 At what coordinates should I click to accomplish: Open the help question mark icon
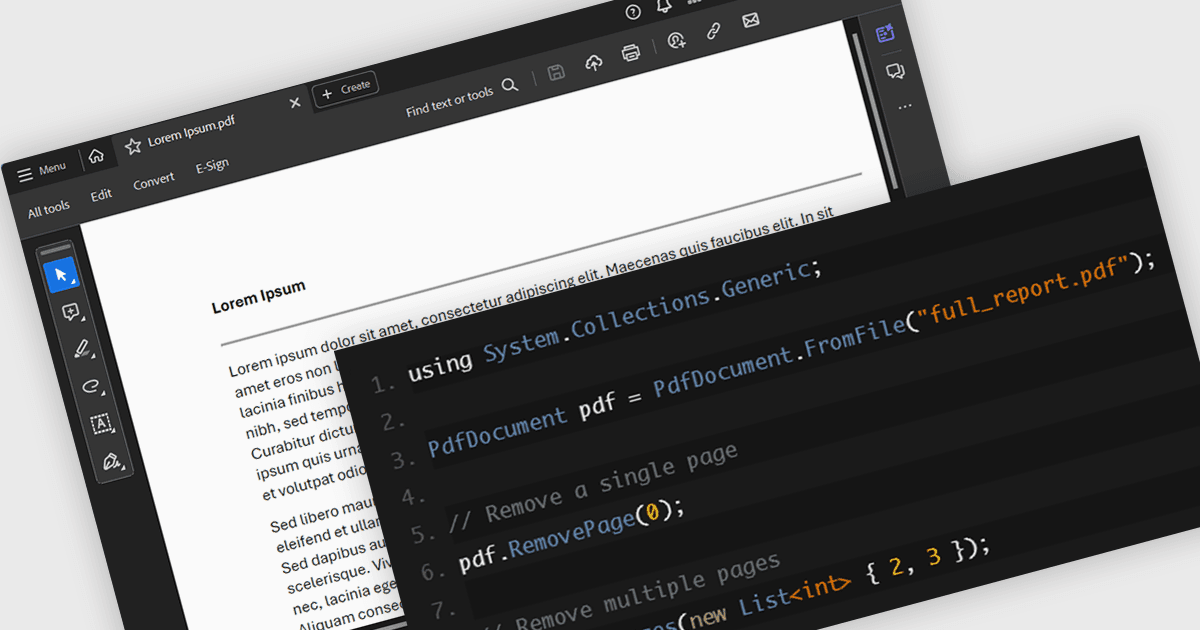633,12
